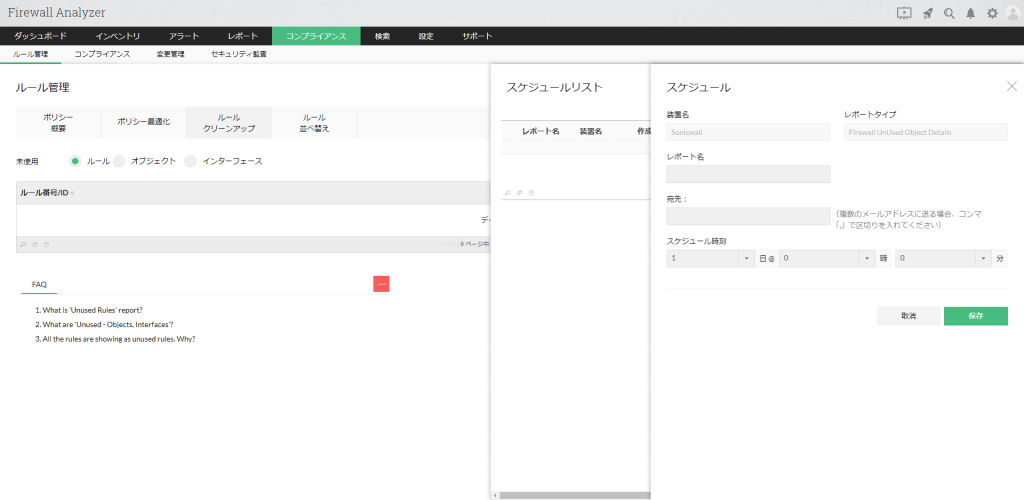Click the 保存 save button
This screenshot has width=1024, height=500.
tap(976, 316)
